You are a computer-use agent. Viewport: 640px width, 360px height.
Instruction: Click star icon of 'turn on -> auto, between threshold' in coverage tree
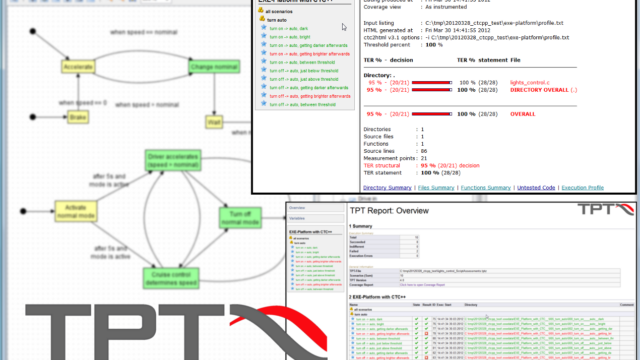coord(264,62)
